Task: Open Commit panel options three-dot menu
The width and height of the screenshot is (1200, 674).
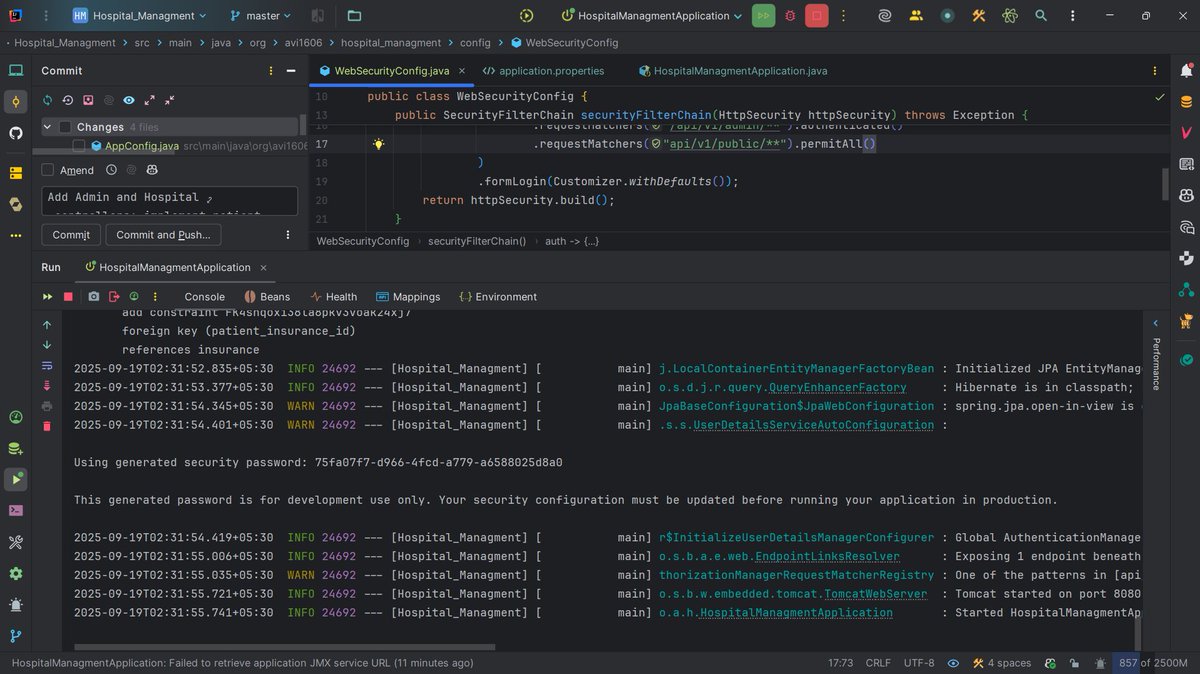Action: coord(271,71)
